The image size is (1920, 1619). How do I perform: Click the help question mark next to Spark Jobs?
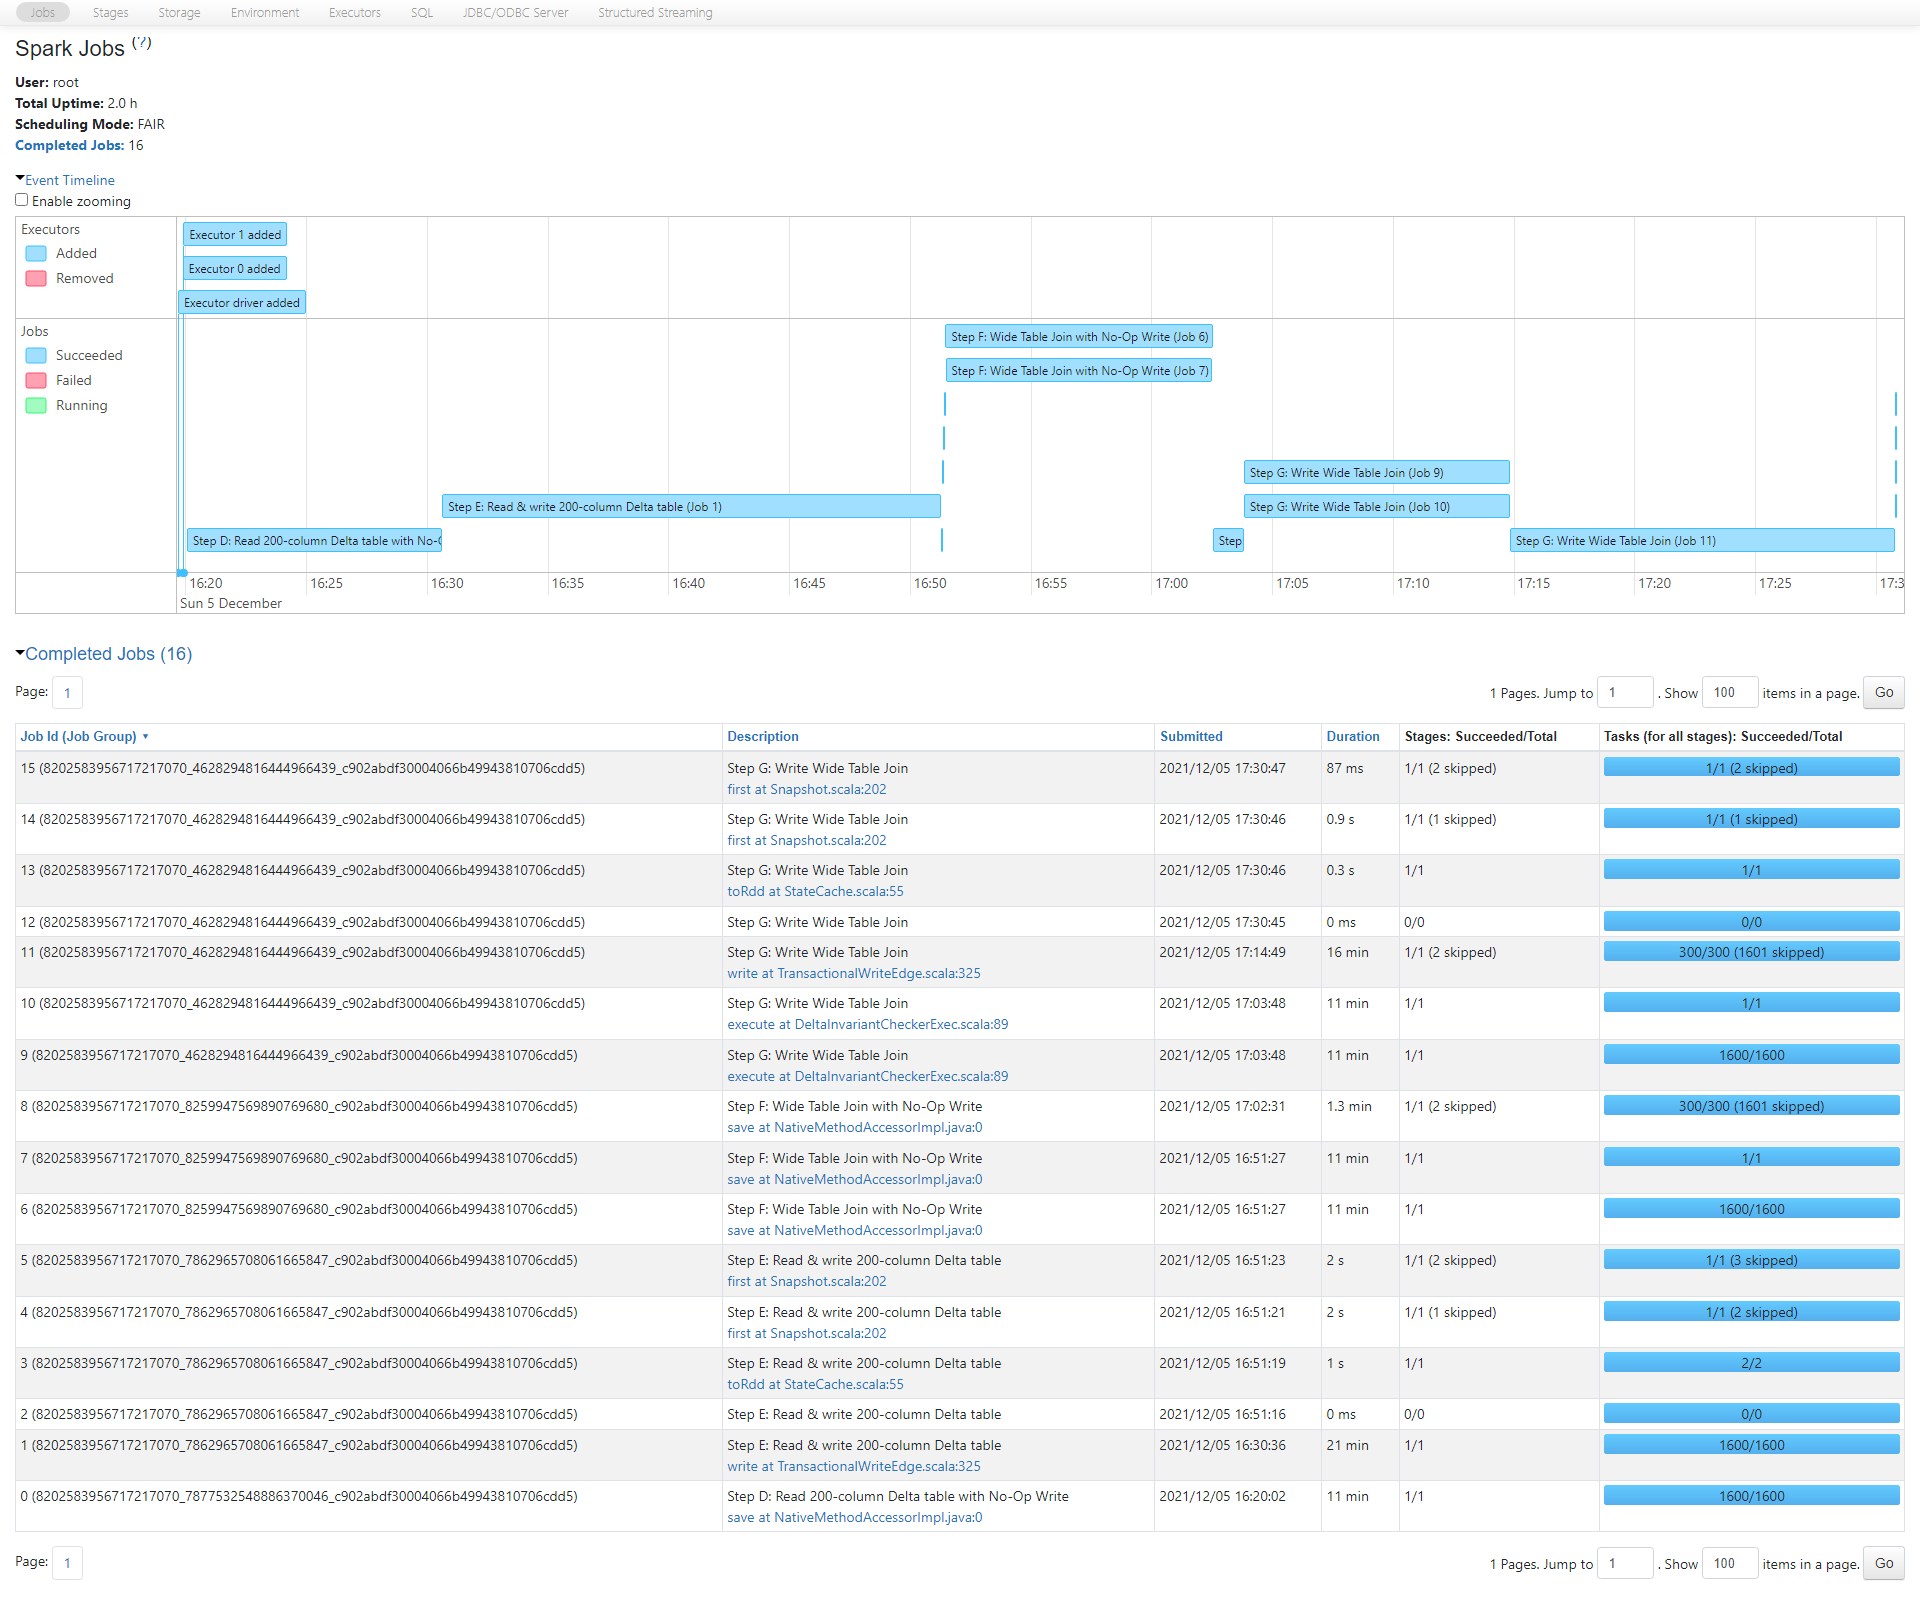[x=142, y=43]
